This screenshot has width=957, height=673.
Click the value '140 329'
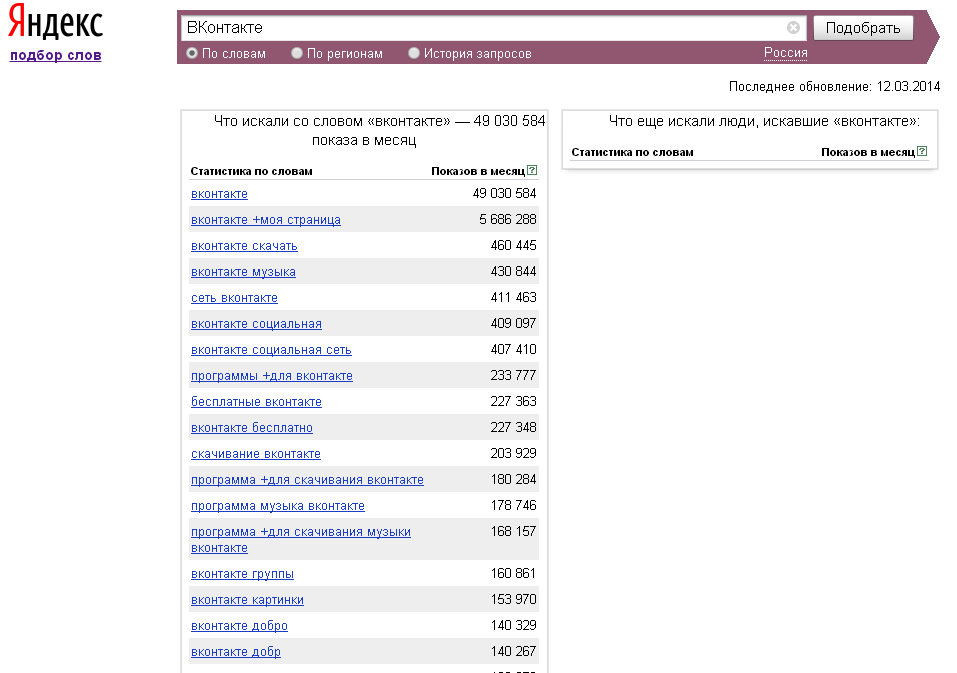(513, 625)
